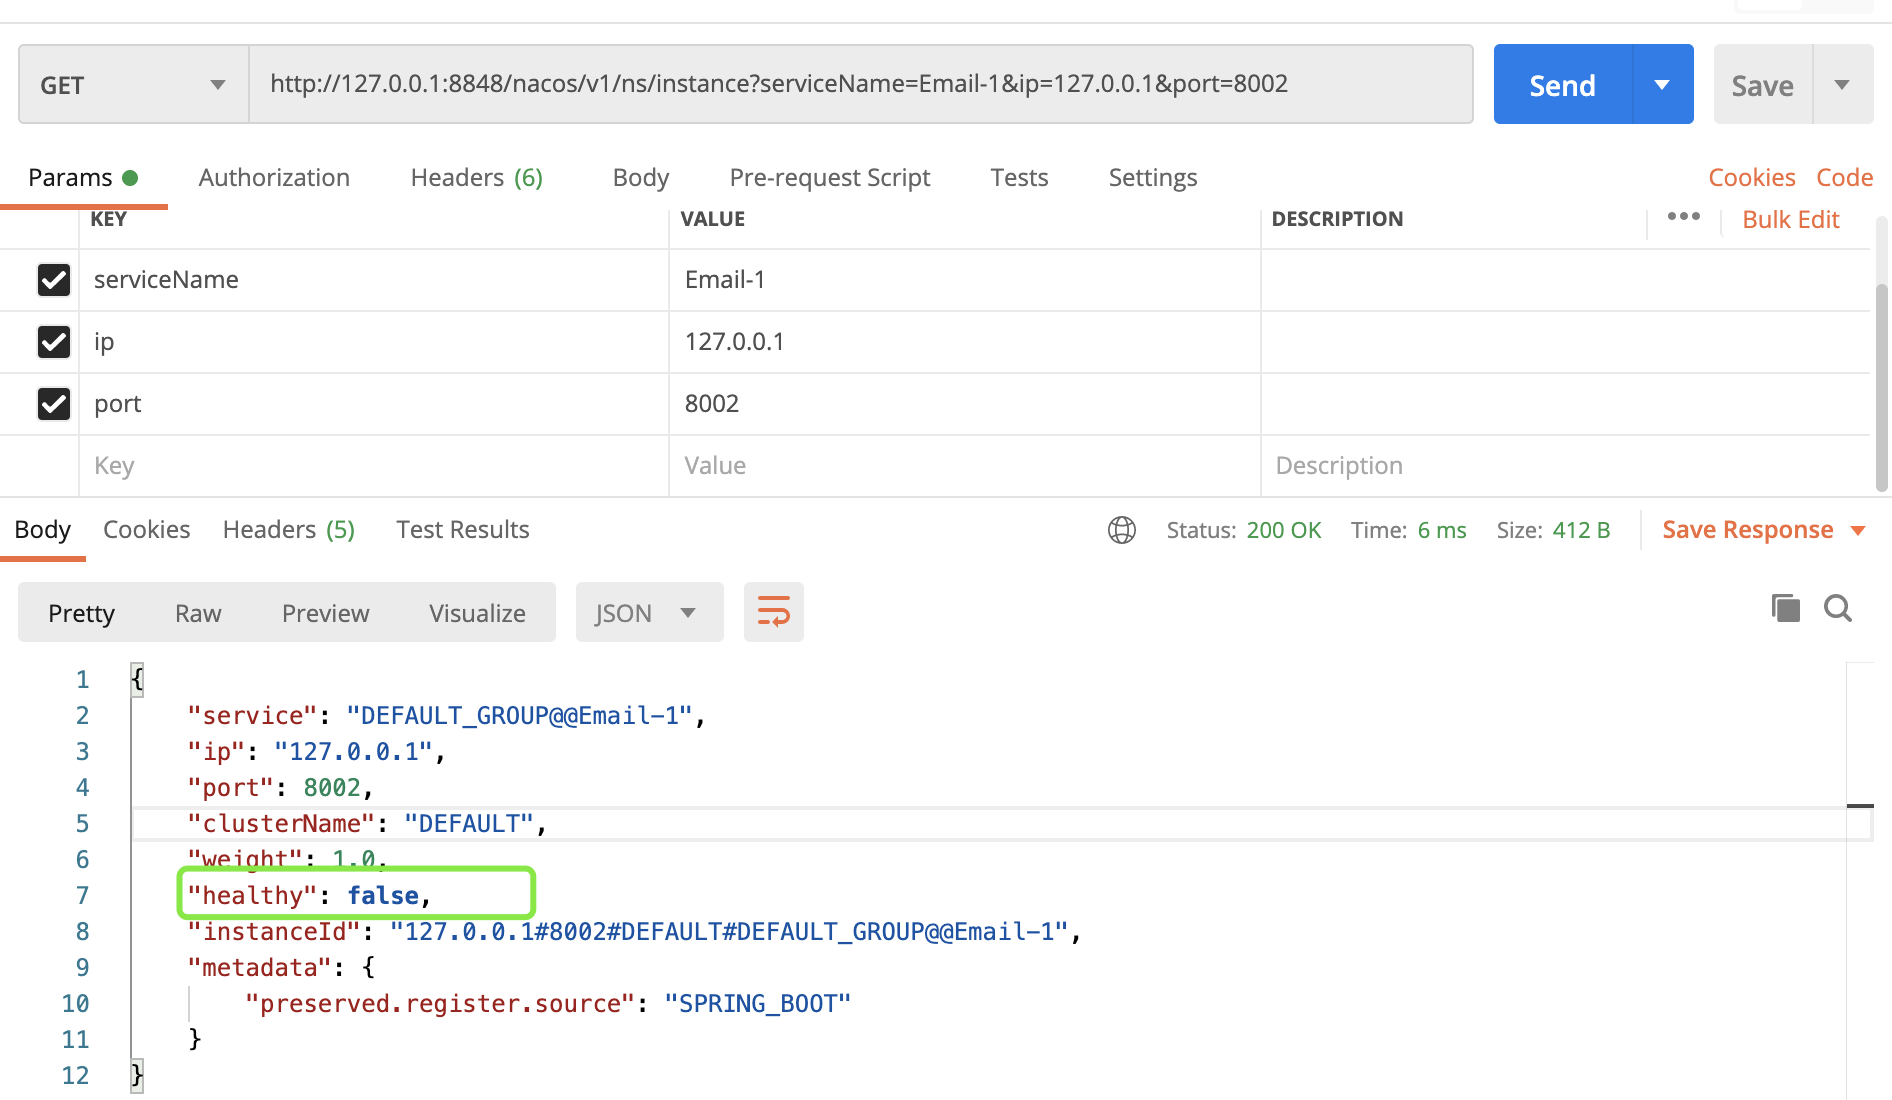Viewport: 1892px width, 1100px height.
Task: Click the 8002 port value cell
Action: (x=965, y=404)
